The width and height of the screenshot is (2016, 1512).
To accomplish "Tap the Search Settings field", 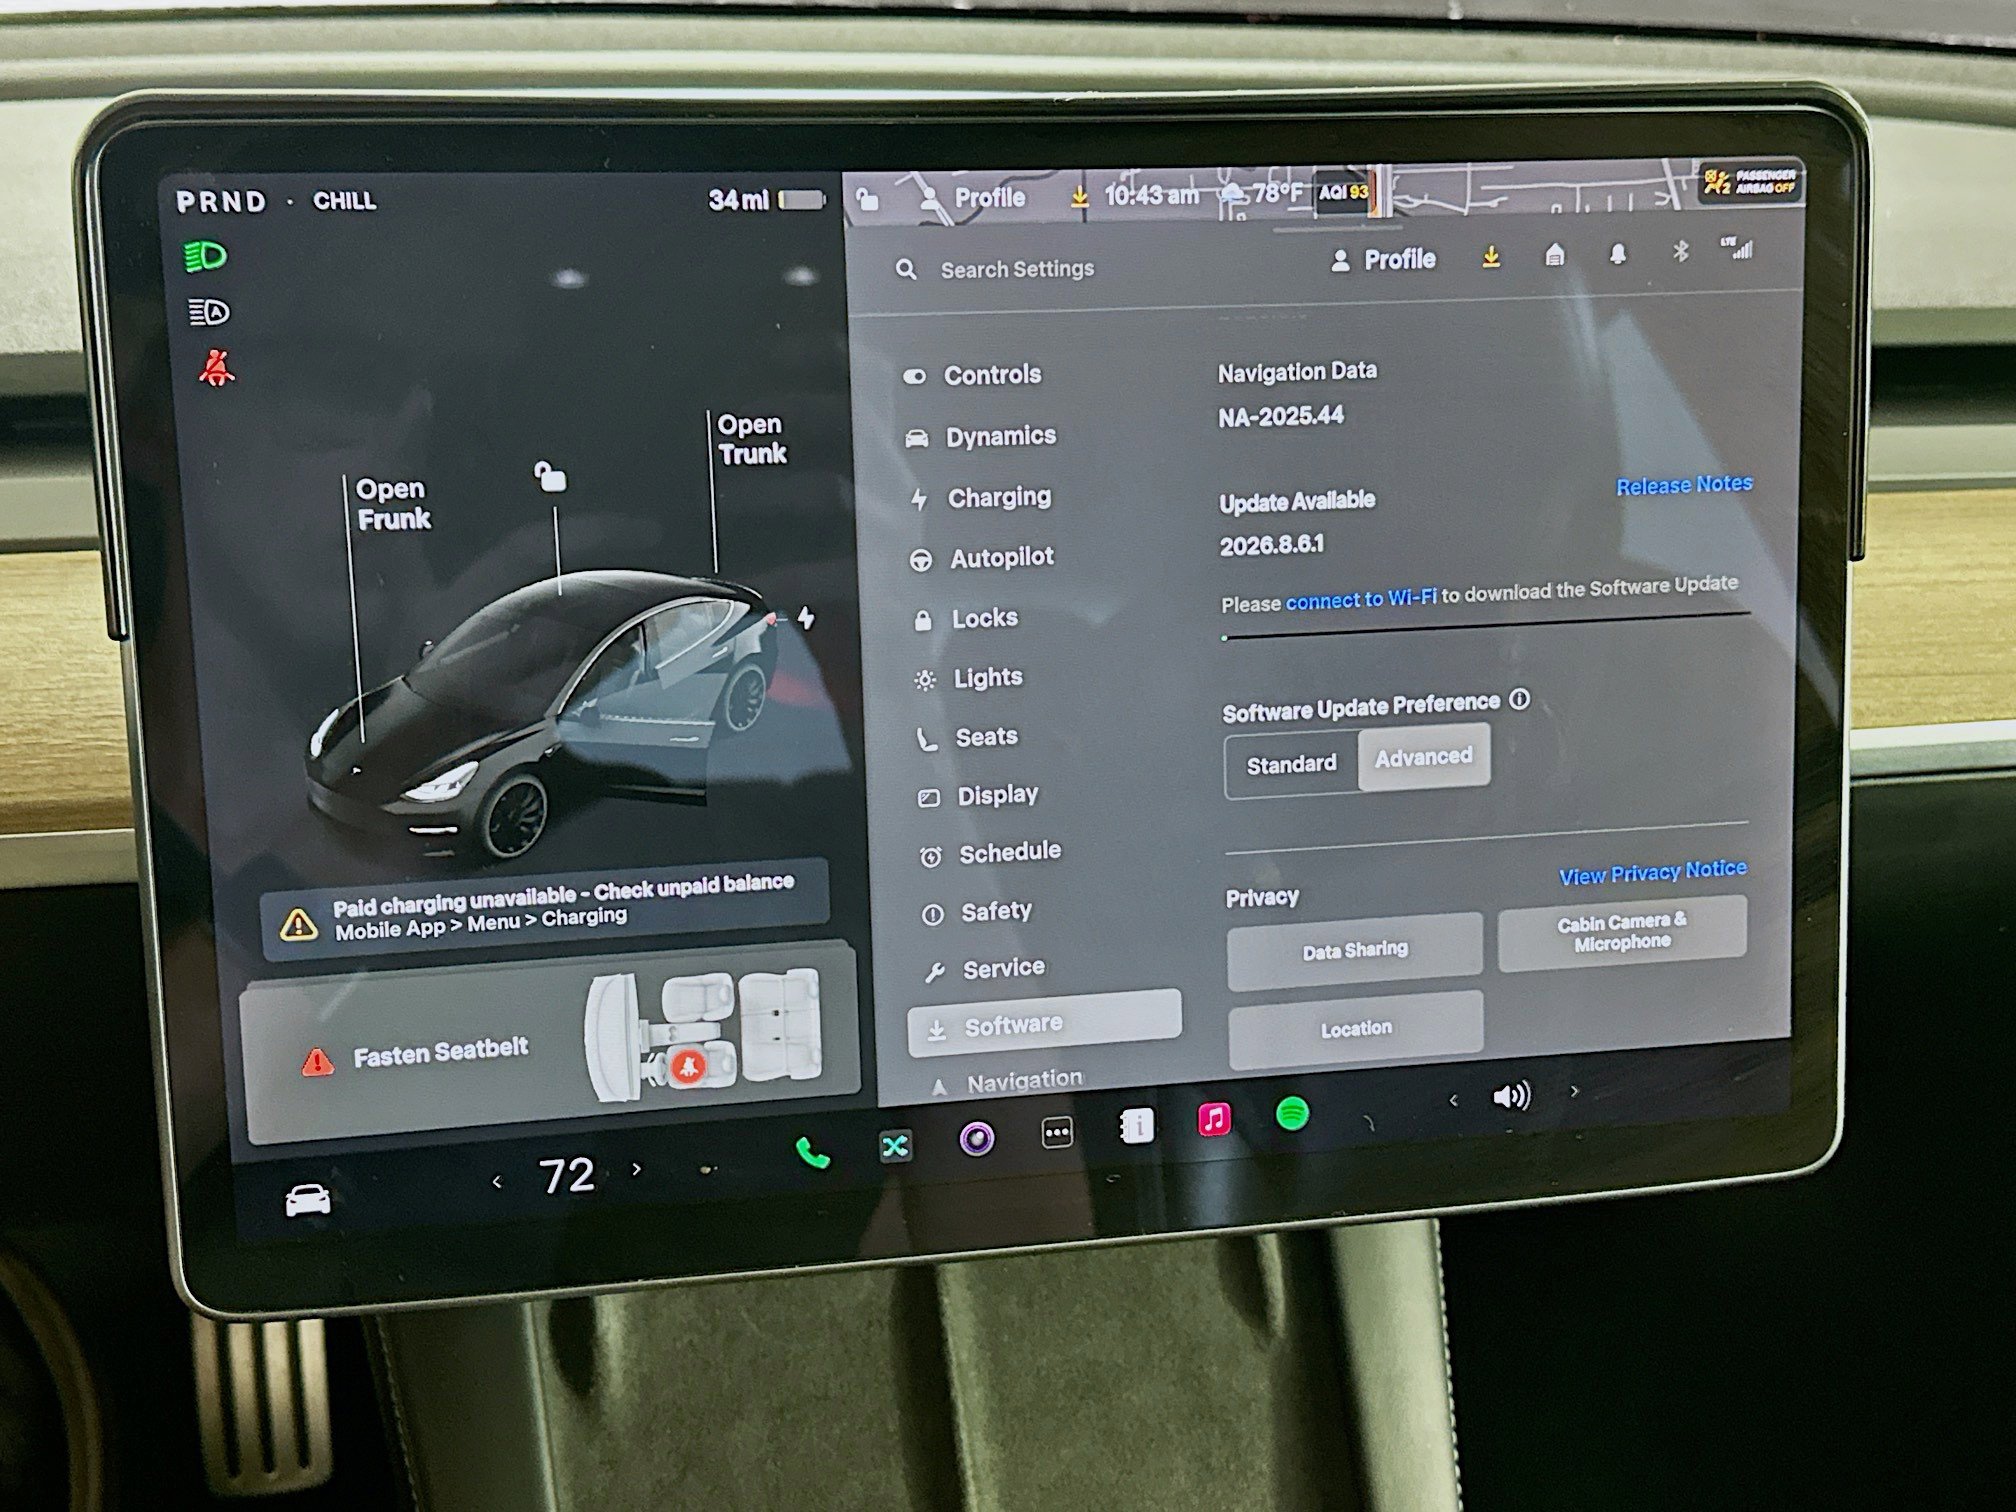I will point(1016,268).
